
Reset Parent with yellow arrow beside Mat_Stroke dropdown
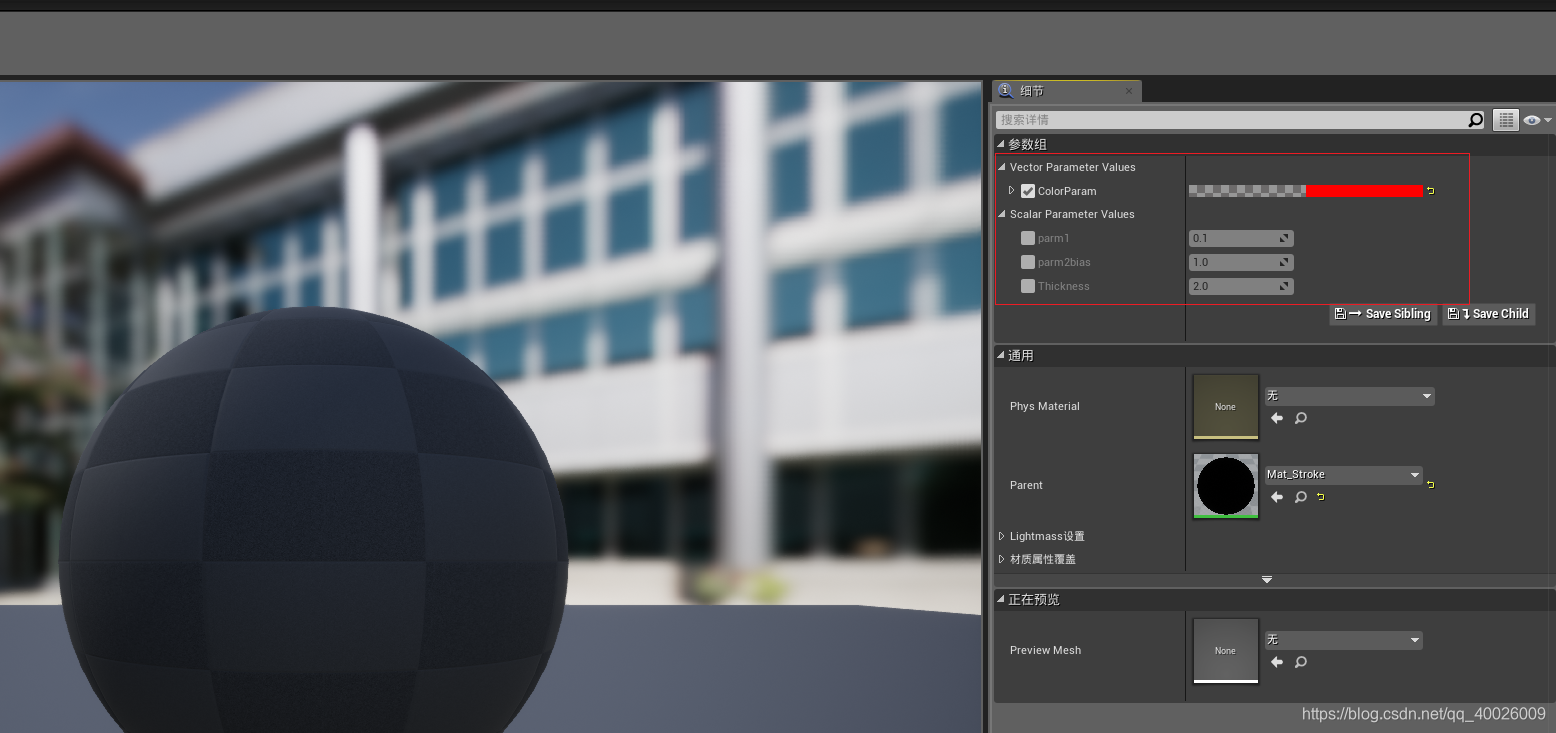(x=1430, y=485)
